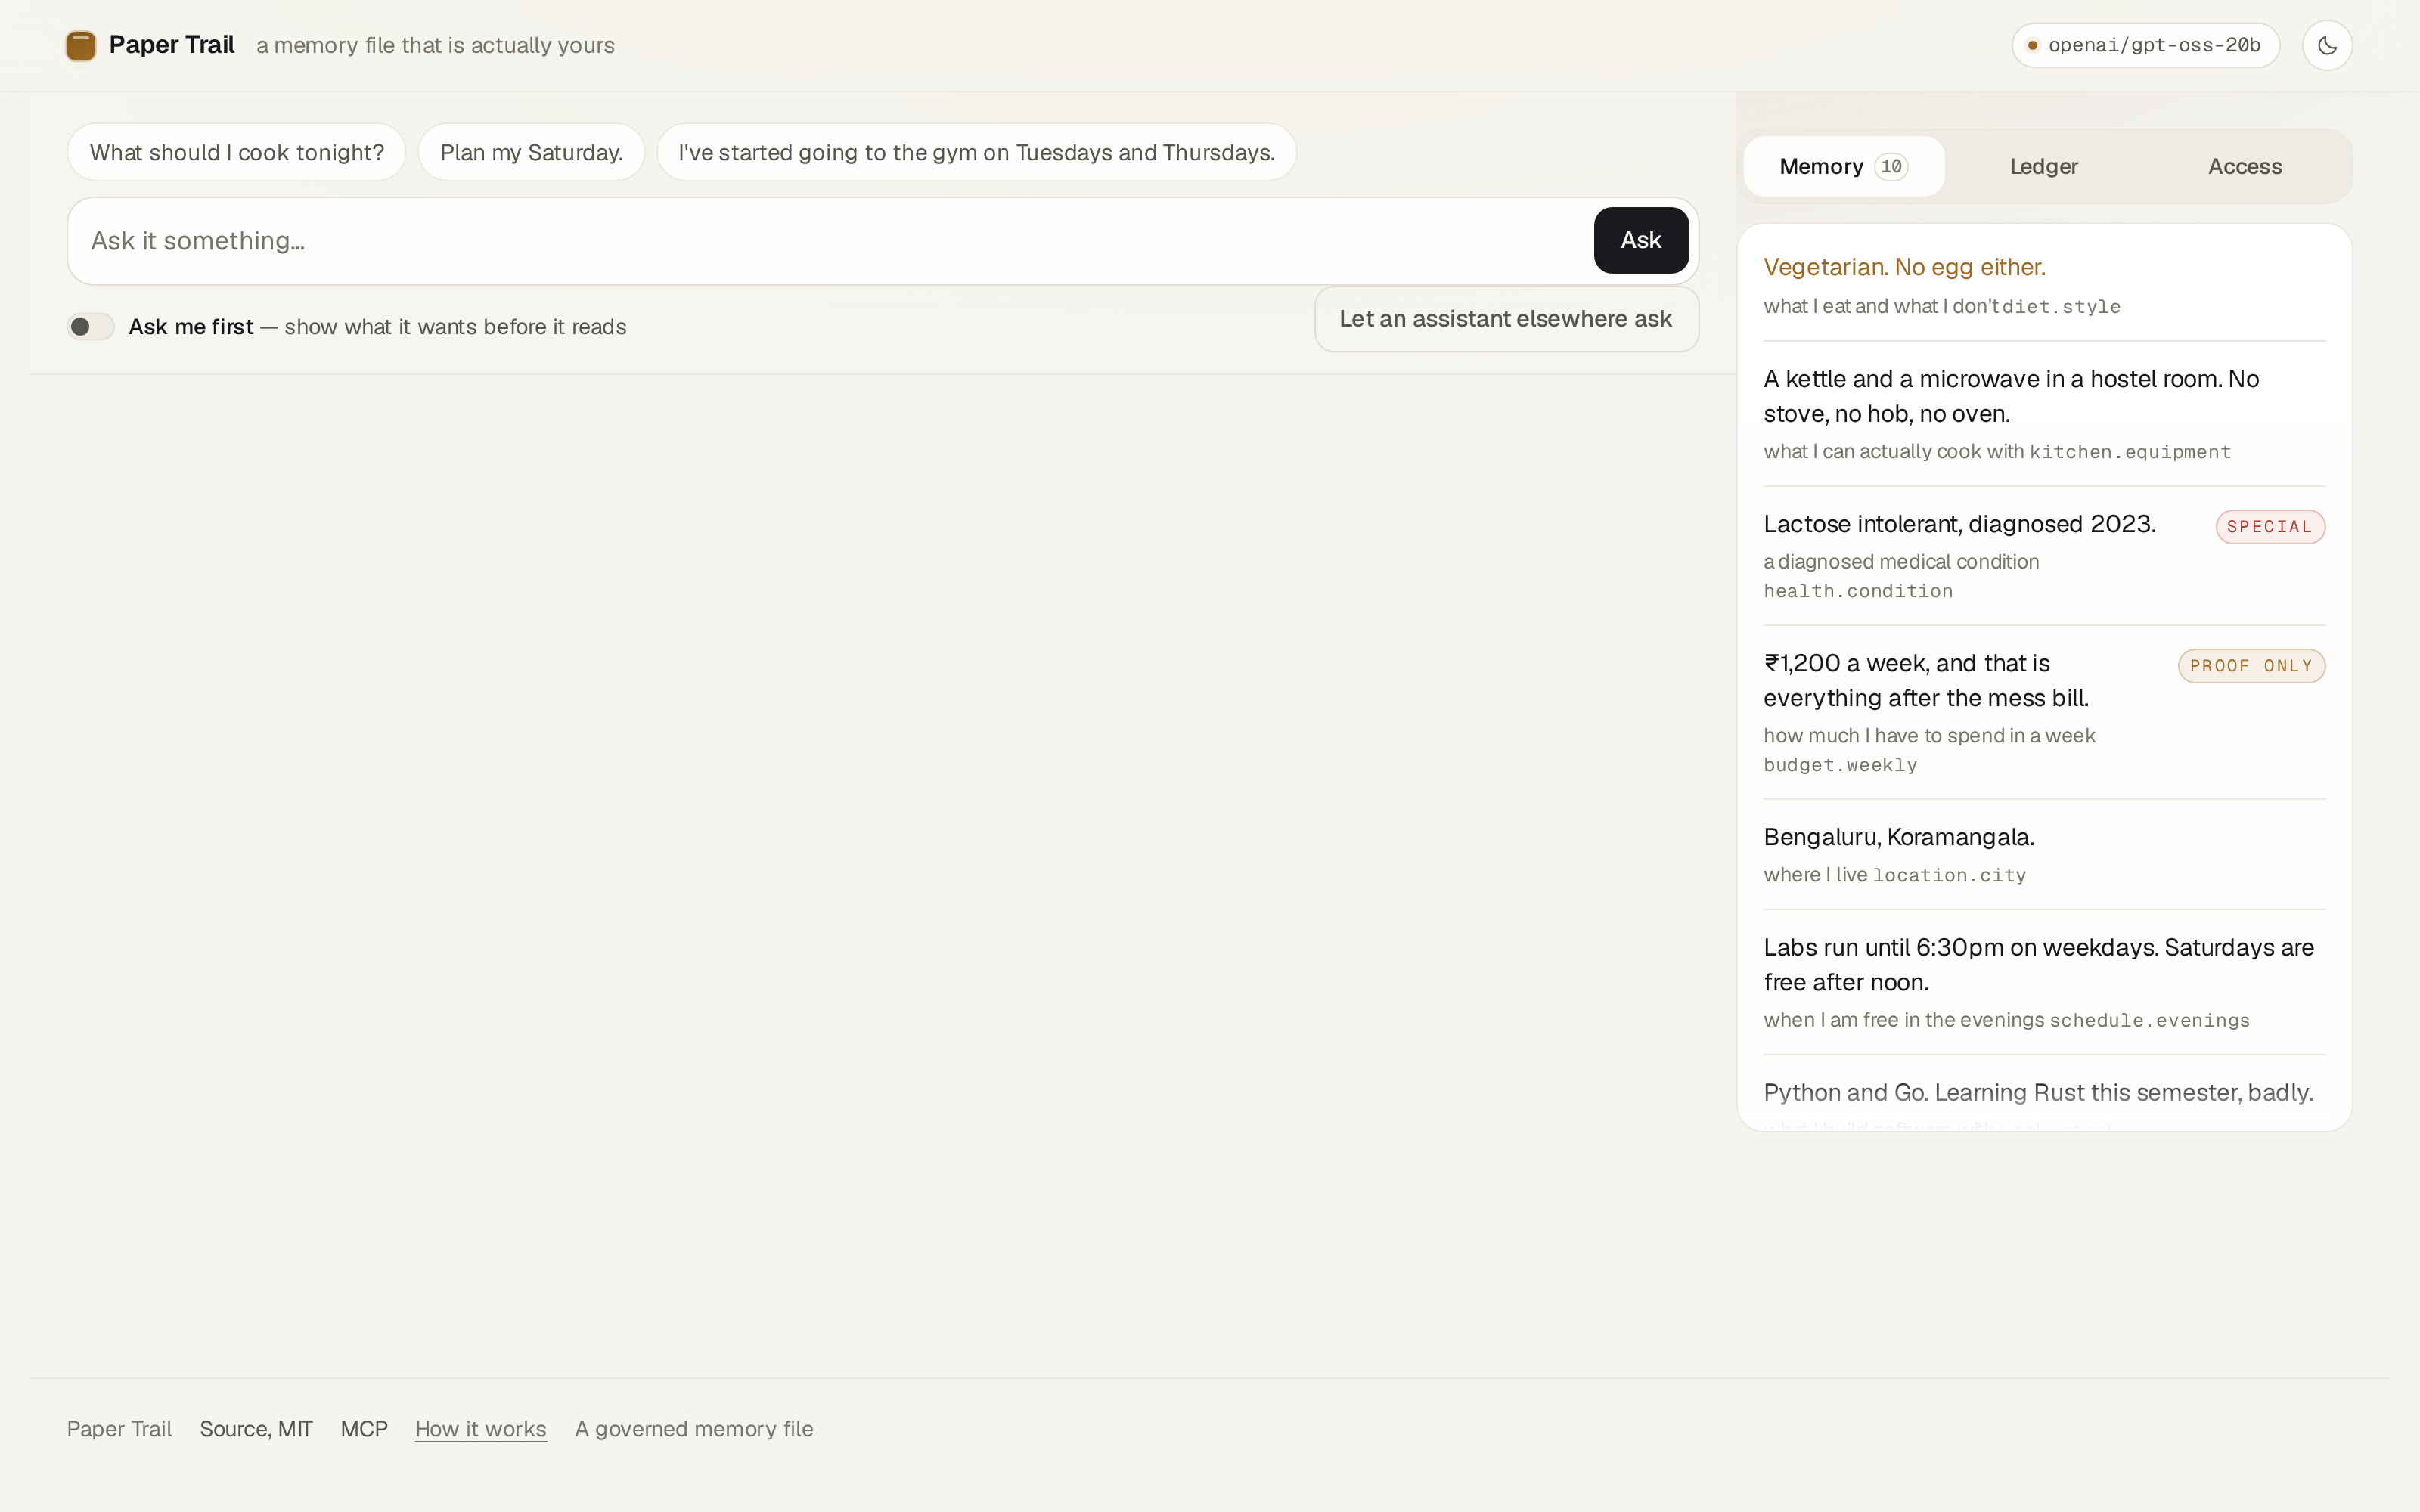
Task: Toggle dark mode with the moon icon
Action: pos(2327,46)
